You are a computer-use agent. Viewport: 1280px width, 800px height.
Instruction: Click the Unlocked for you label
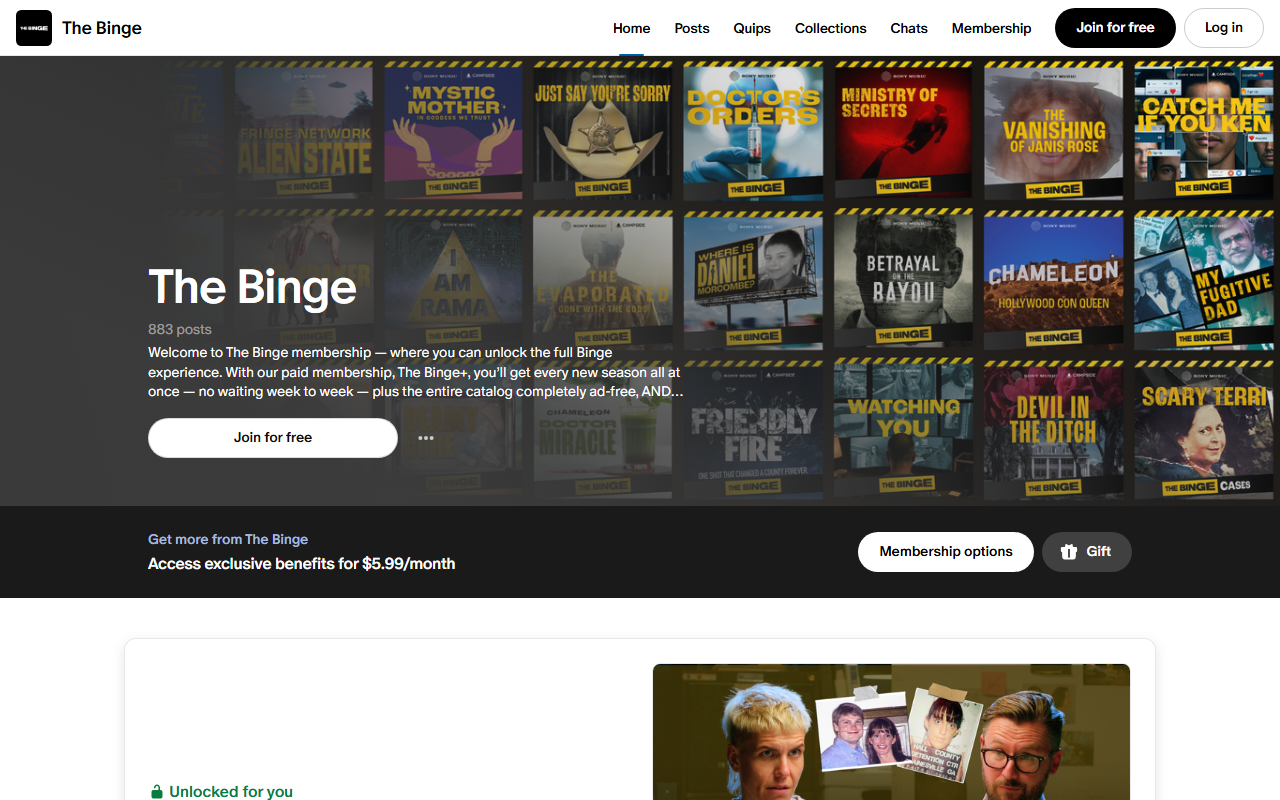[x=231, y=792]
